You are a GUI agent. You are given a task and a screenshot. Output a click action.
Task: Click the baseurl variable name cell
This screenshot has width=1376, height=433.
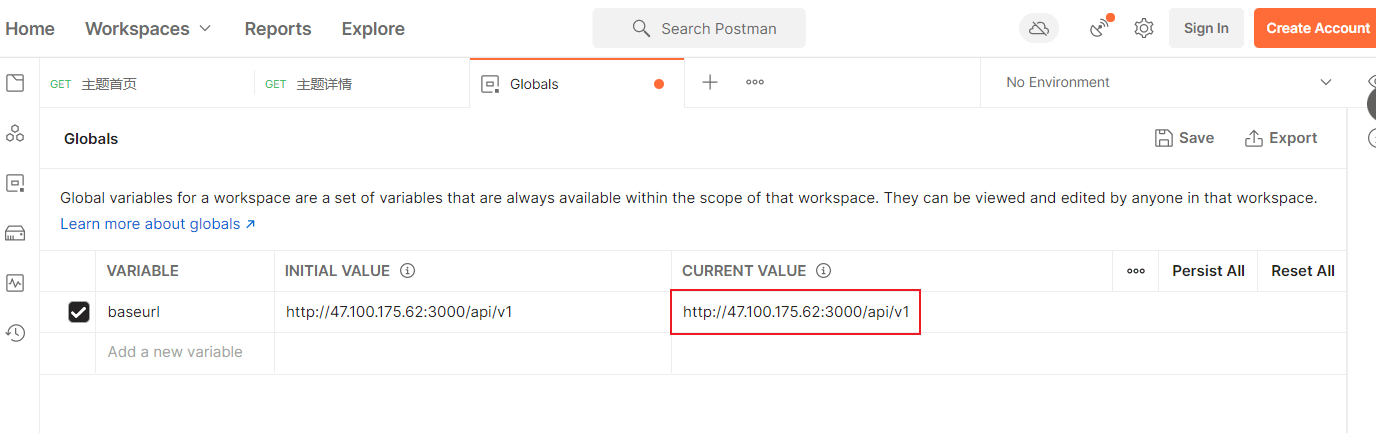(x=185, y=312)
